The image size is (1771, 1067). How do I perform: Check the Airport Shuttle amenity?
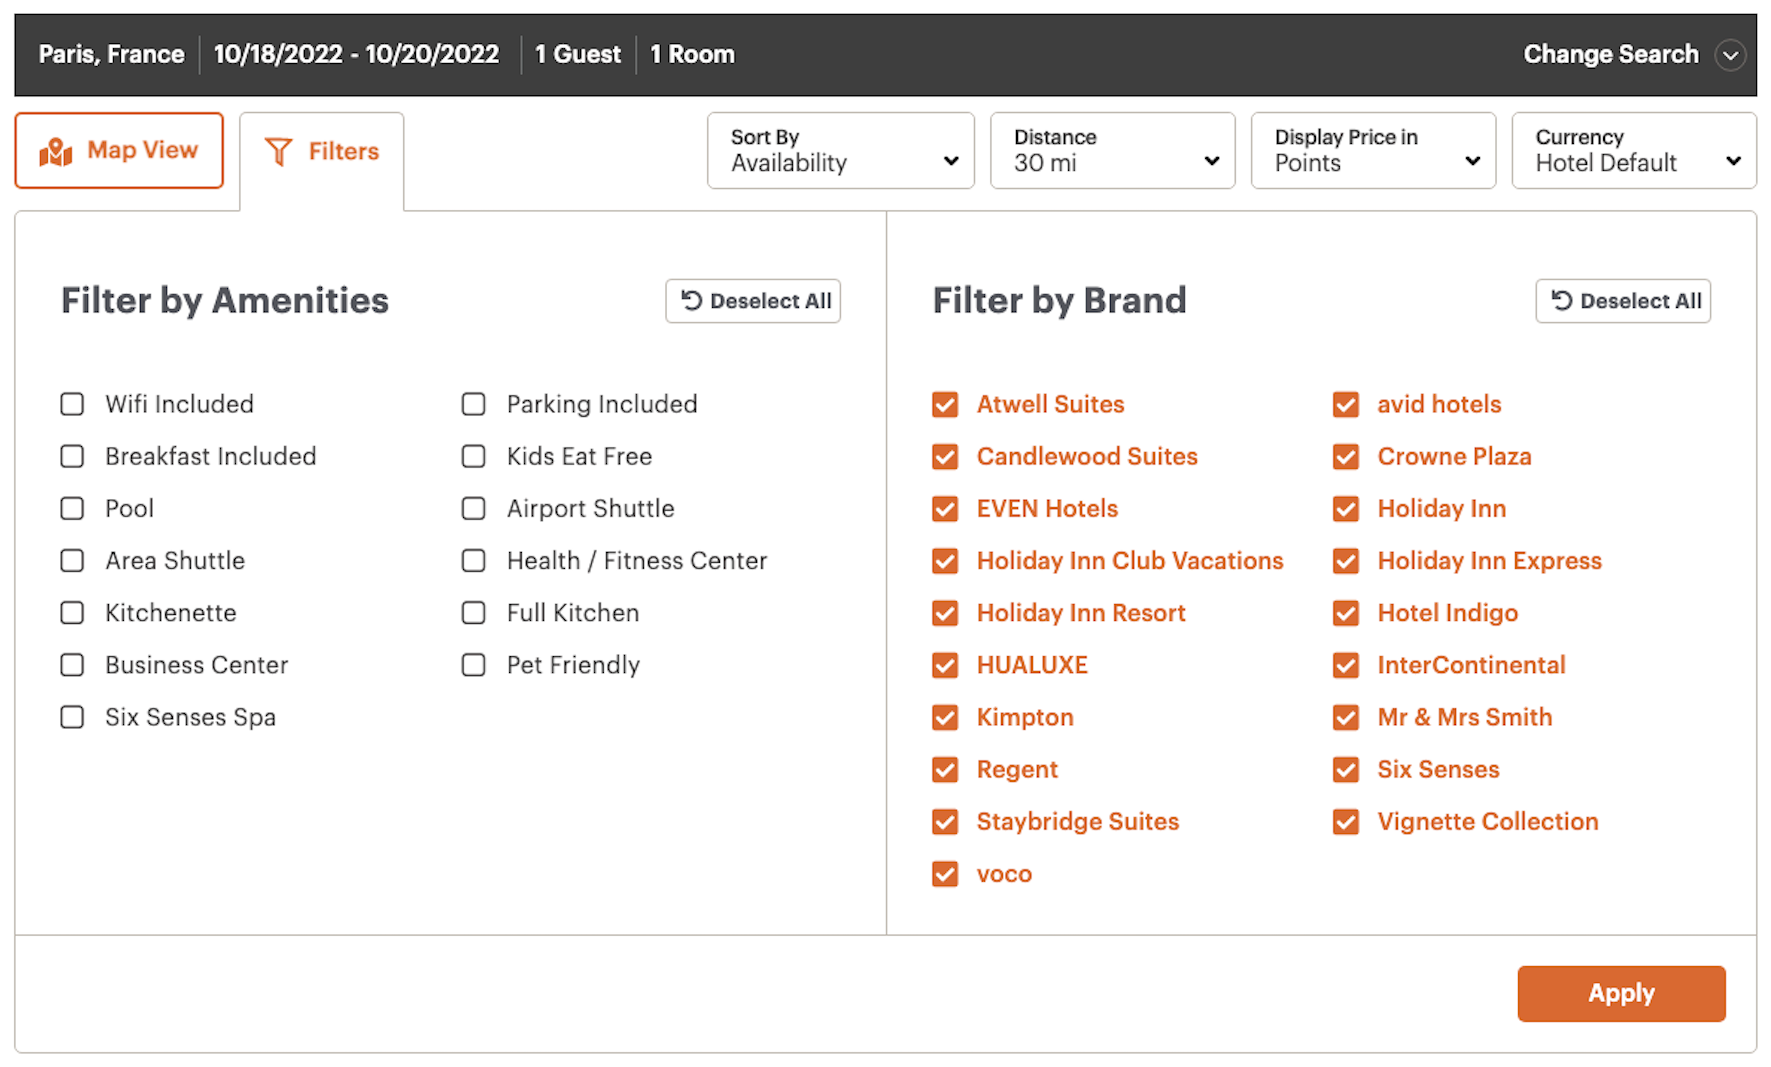[x=473, y=508]
